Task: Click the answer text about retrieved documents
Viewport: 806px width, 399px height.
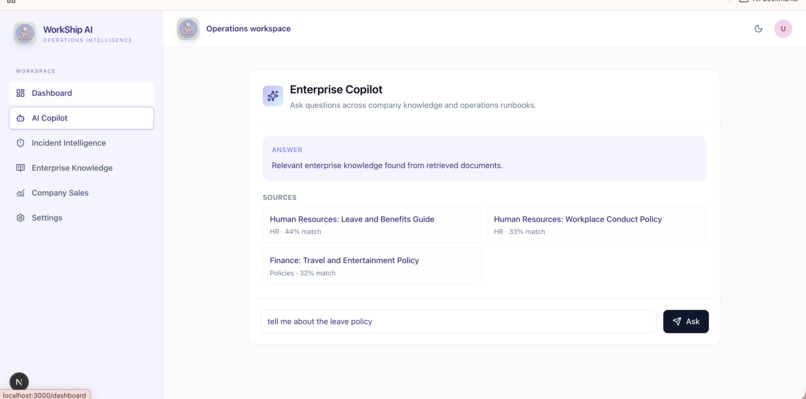Action: point(387,166)
